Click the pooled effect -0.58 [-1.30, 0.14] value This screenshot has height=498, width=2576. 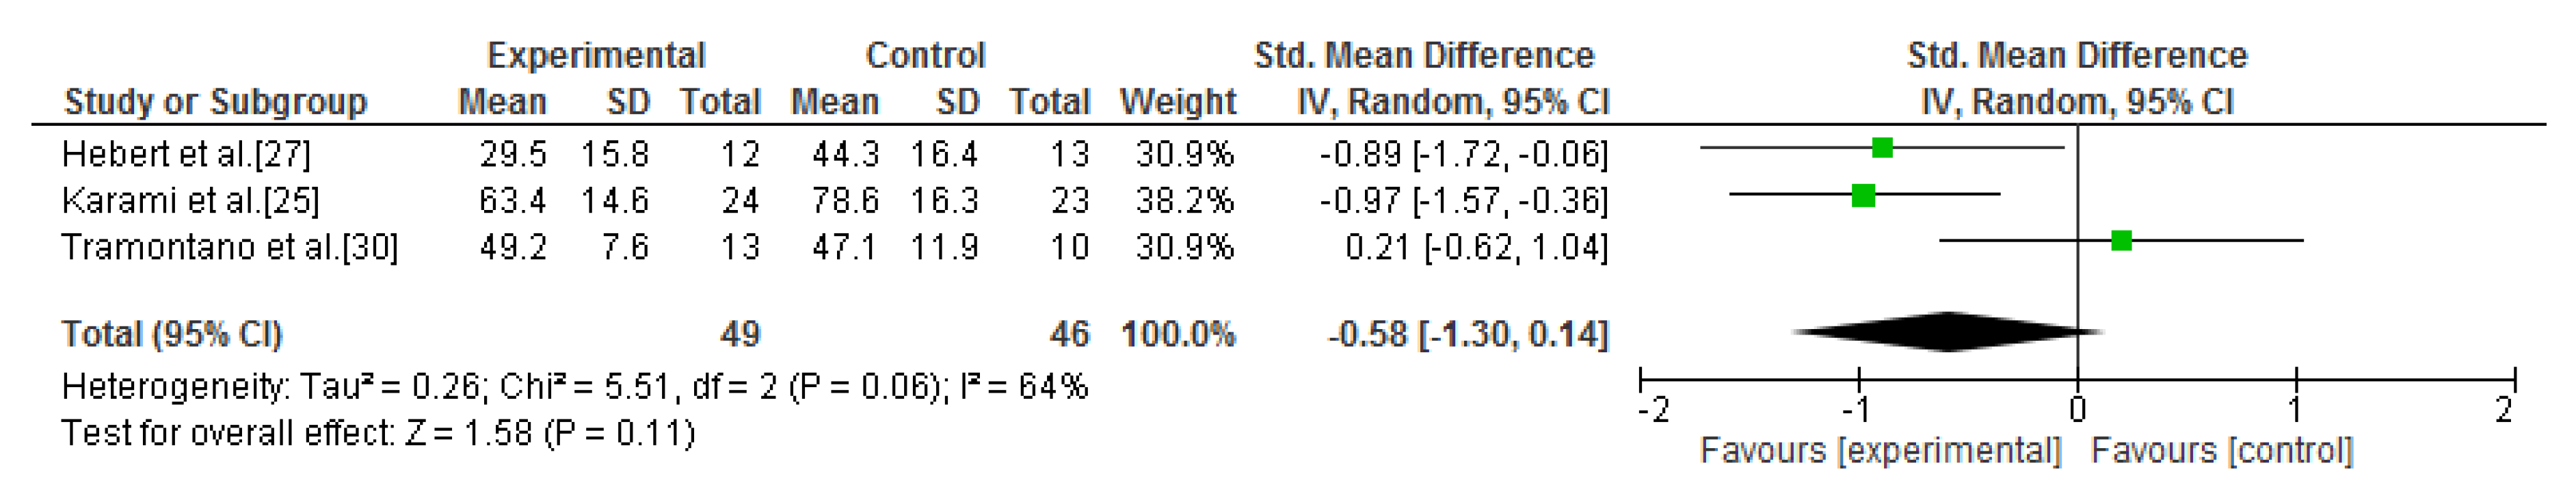coord(1467,334)
